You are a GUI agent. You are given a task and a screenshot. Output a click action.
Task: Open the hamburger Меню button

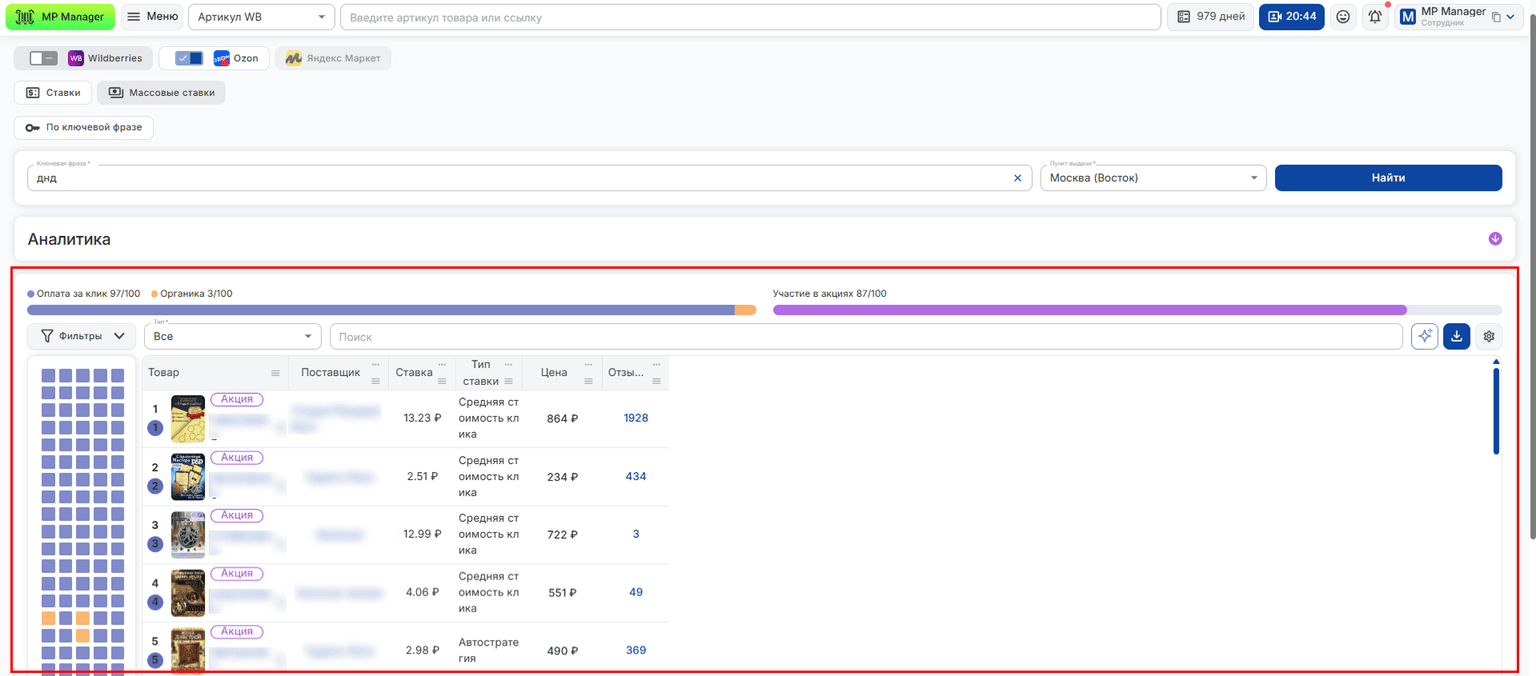pos(152,17)
